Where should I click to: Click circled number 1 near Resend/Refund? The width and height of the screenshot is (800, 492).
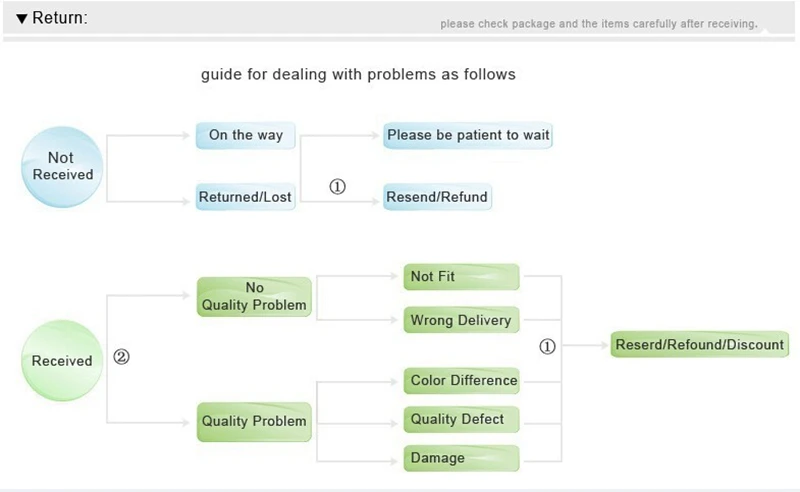(337, 187)
